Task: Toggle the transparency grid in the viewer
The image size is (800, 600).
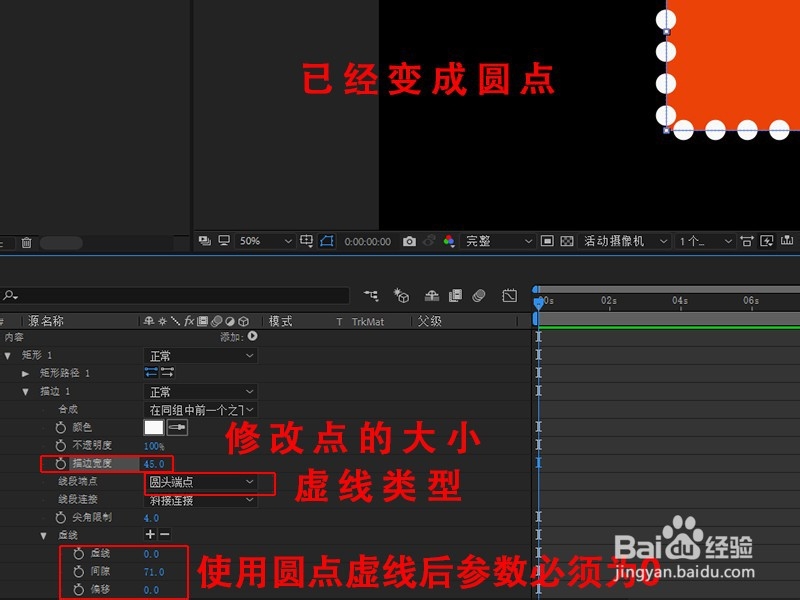Action: click(566, 240)
